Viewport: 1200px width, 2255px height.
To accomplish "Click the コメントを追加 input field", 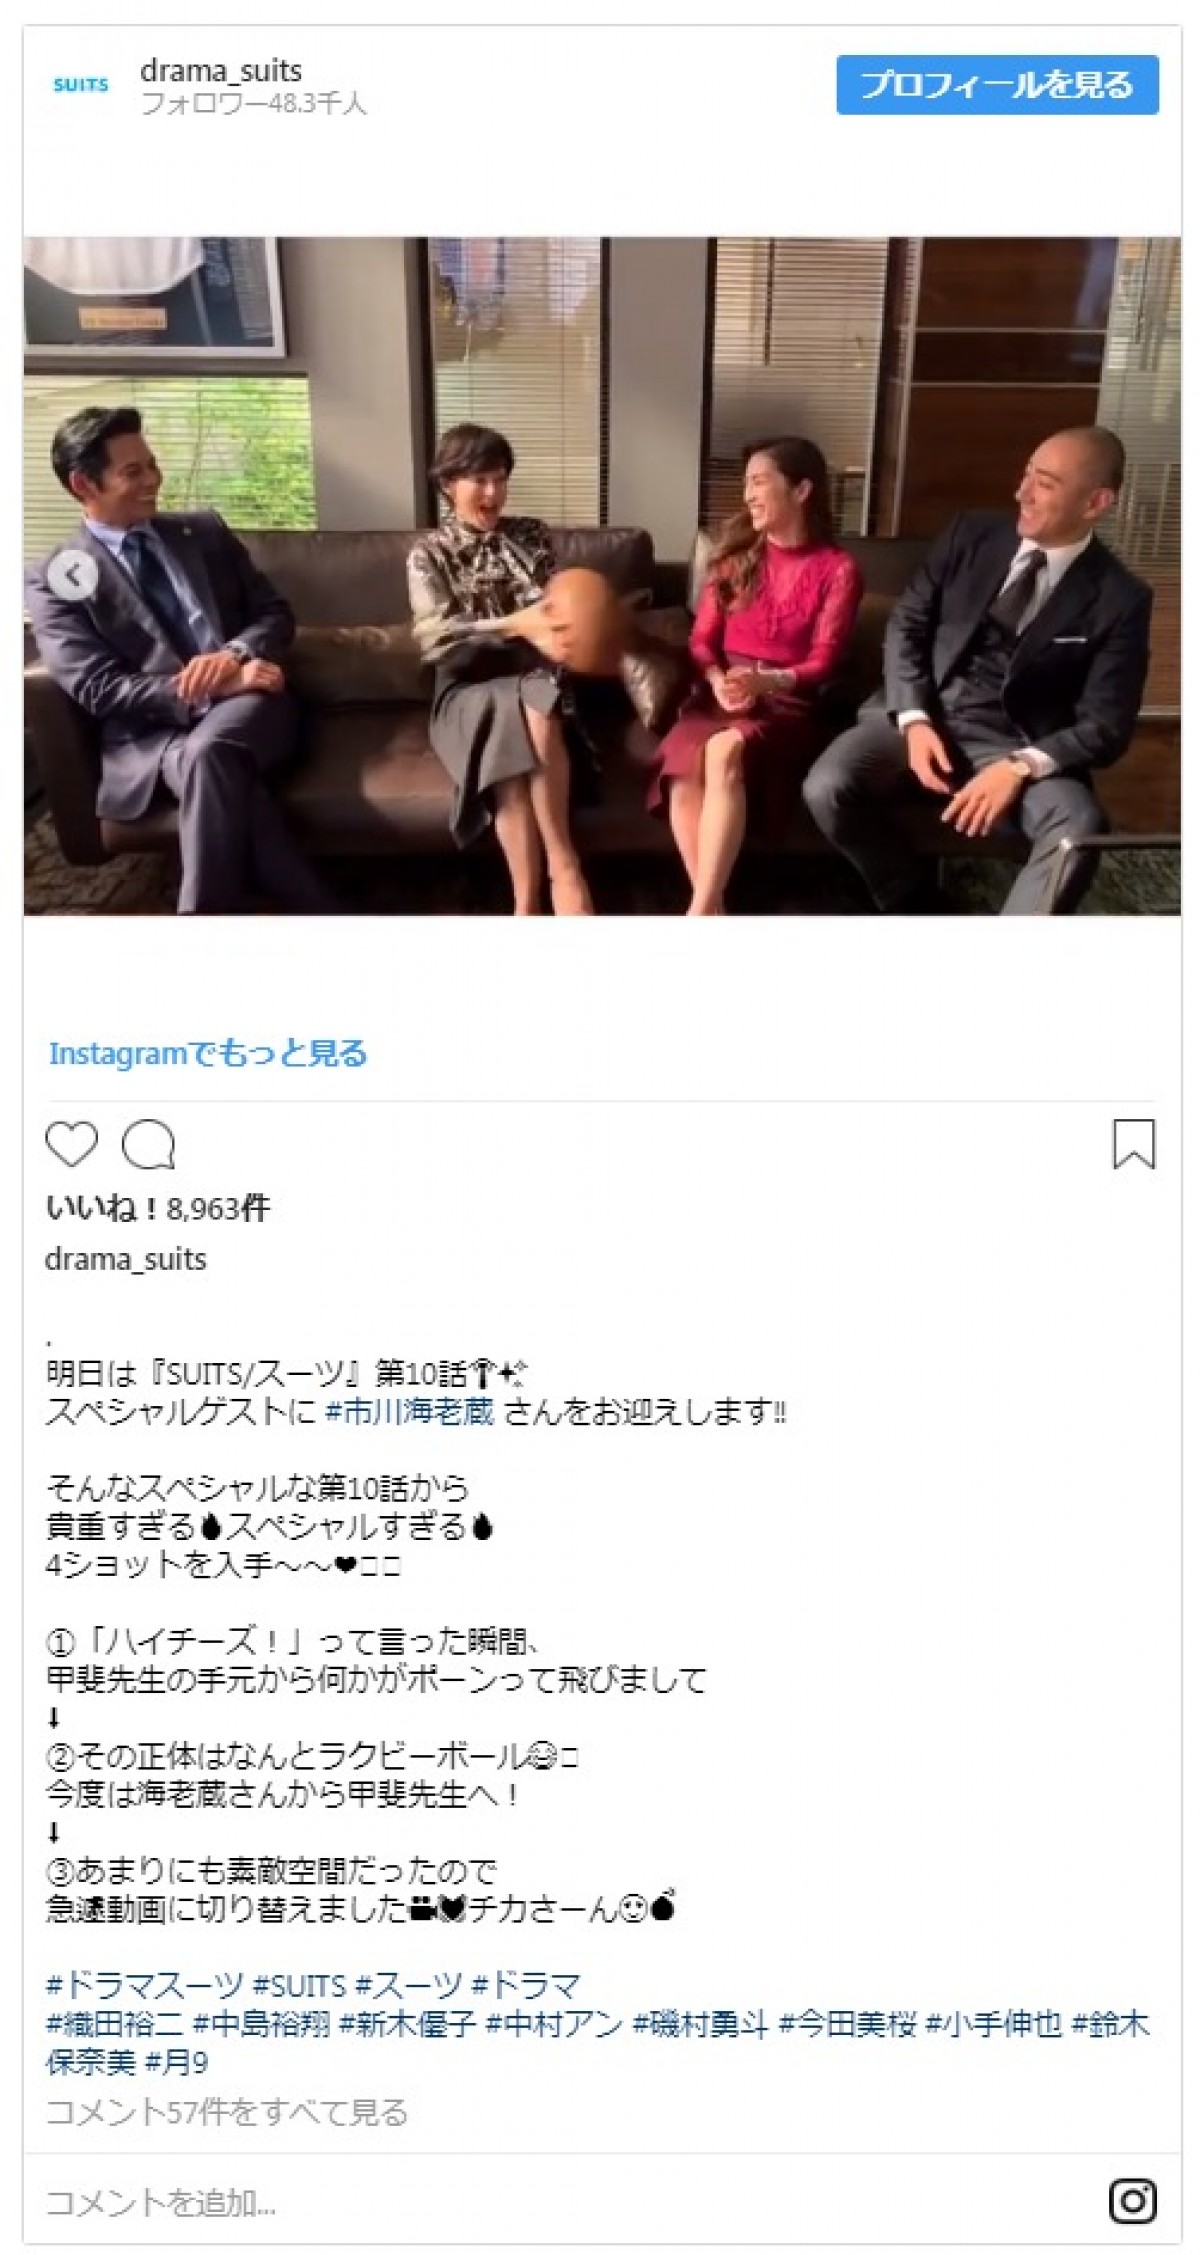I will pos(560,2202).
